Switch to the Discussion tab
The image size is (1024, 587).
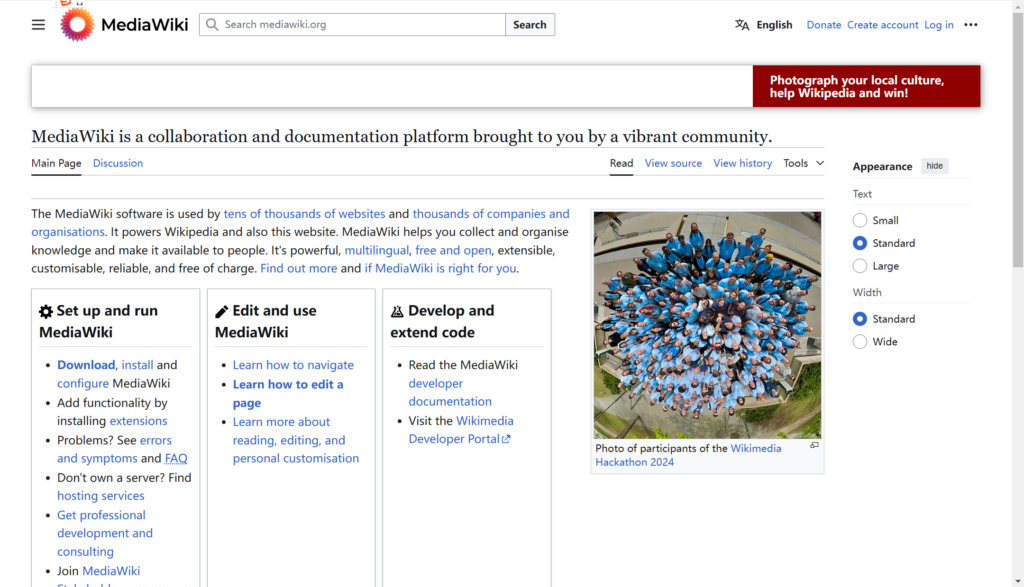pyautogui.click(x=118, y=163)
